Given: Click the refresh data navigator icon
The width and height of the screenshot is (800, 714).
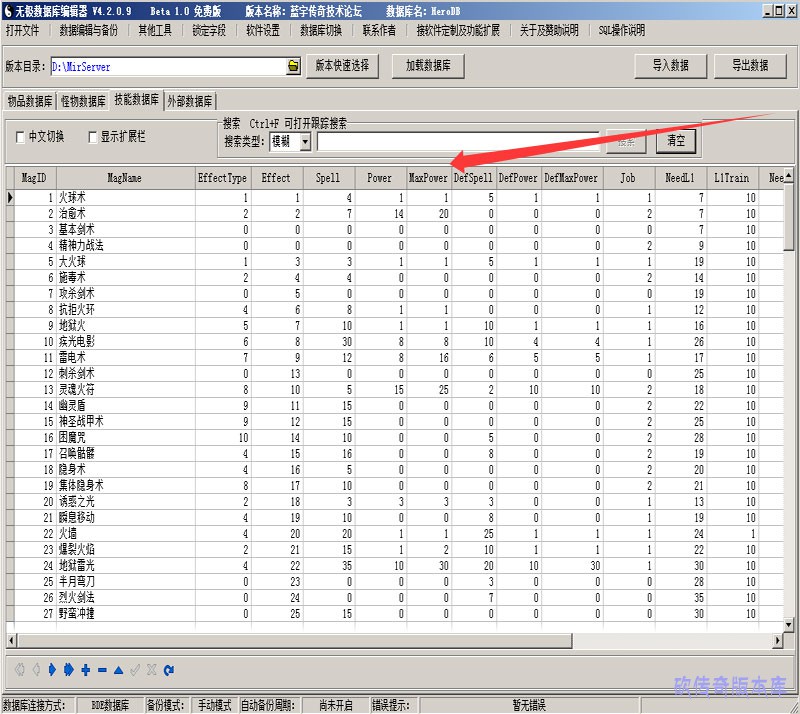Looking at the screenshot, I should [168, 670].
